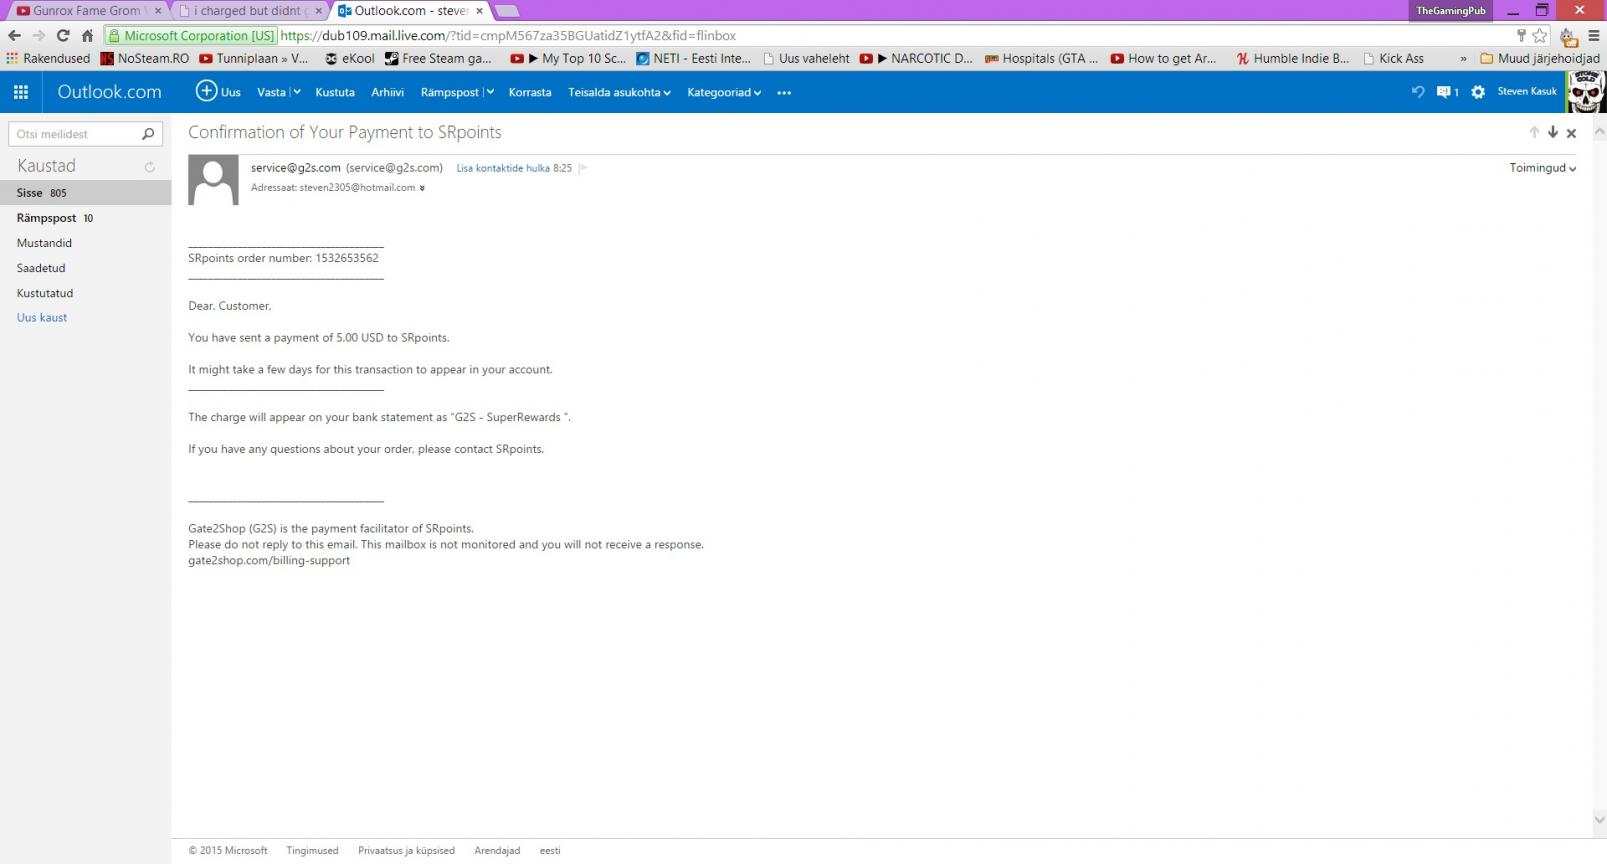The width and height of the screenshot is (1607, 864).
Task: Refresh folders using the Kaustad refresh icon
Action: point(150,167)
